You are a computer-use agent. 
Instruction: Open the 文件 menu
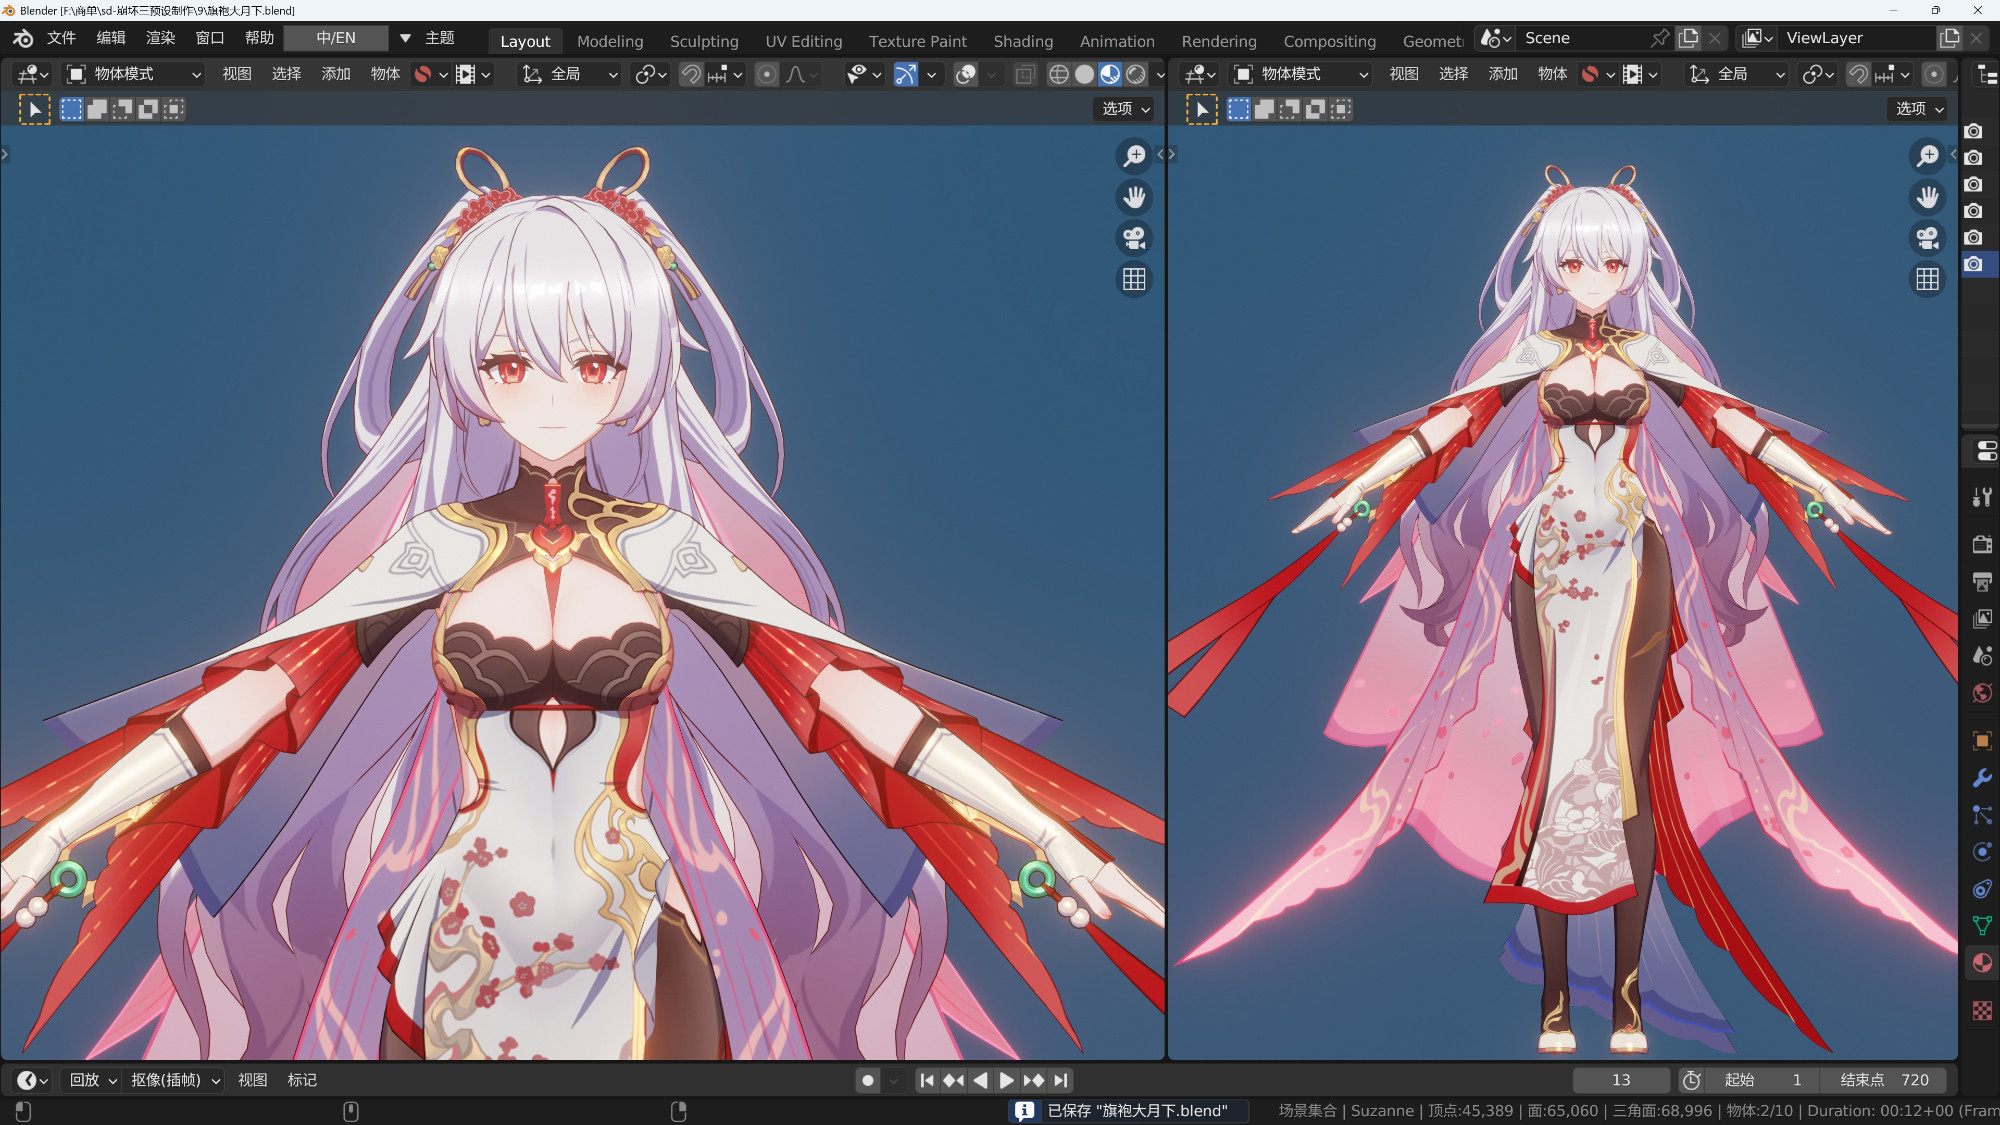coord(61,38)
